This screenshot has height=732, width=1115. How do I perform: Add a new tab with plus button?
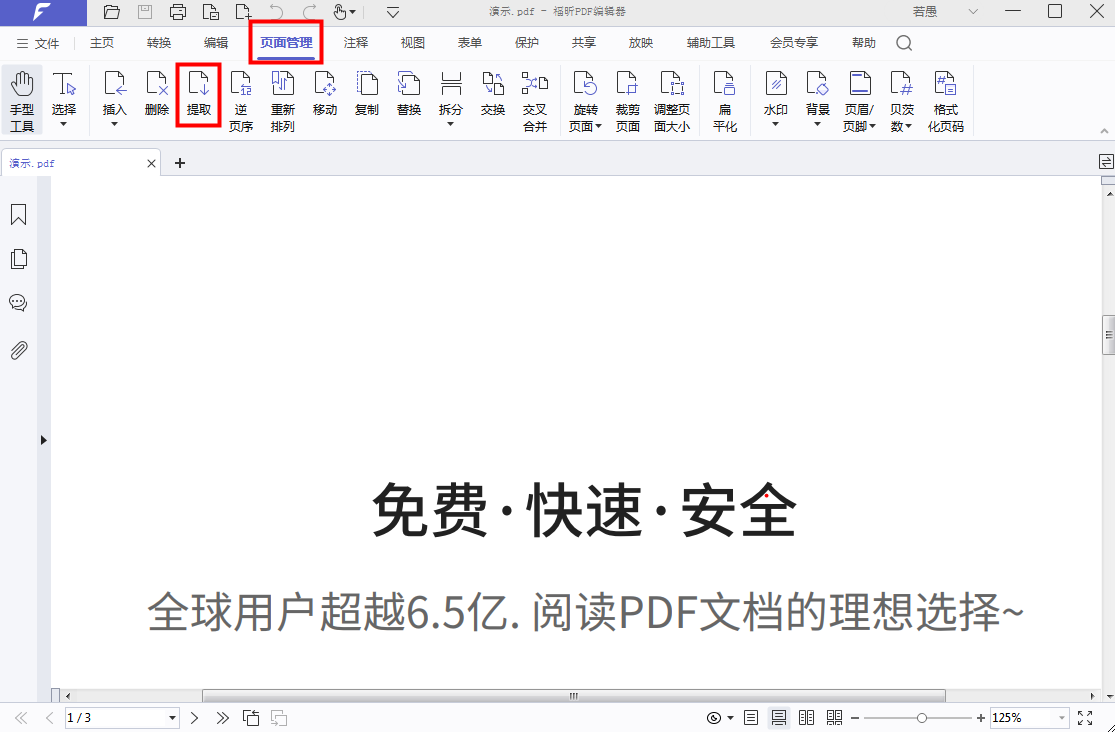pyautogui.click(x=180, y=163)
